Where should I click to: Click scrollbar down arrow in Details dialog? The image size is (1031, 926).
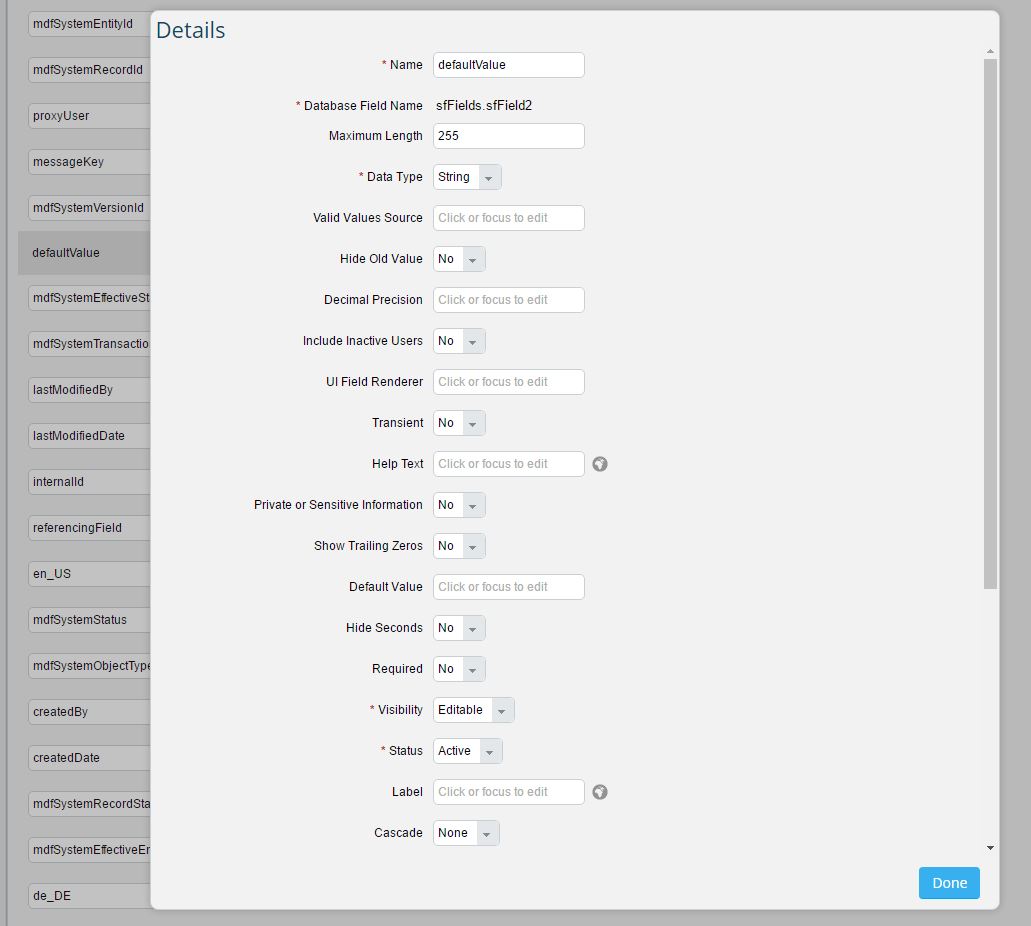990,848
